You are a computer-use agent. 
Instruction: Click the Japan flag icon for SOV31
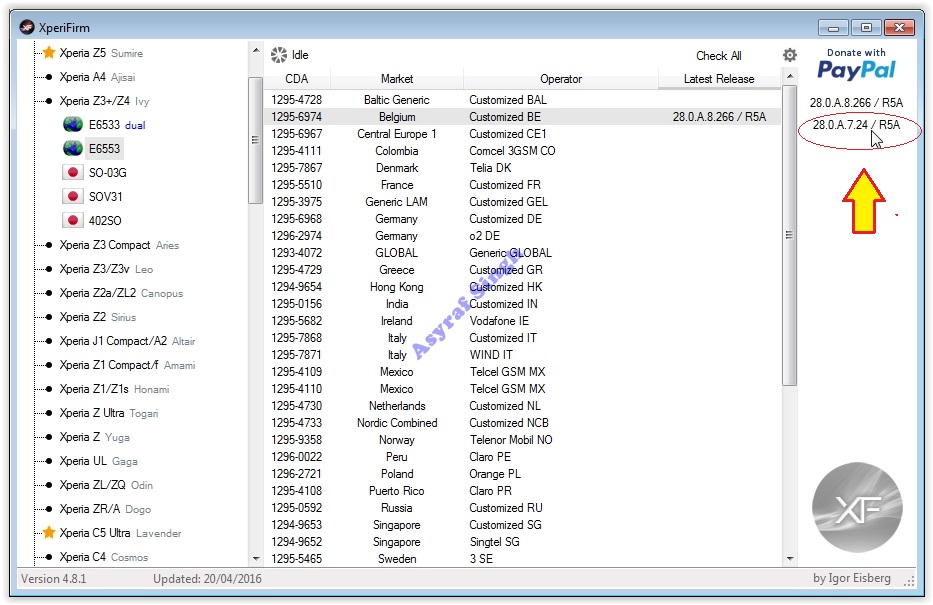[x=73, y=196]
